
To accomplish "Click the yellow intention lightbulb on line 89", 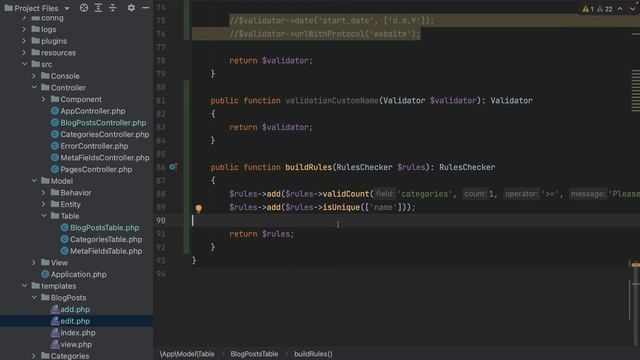I will [x=198, y=208].
